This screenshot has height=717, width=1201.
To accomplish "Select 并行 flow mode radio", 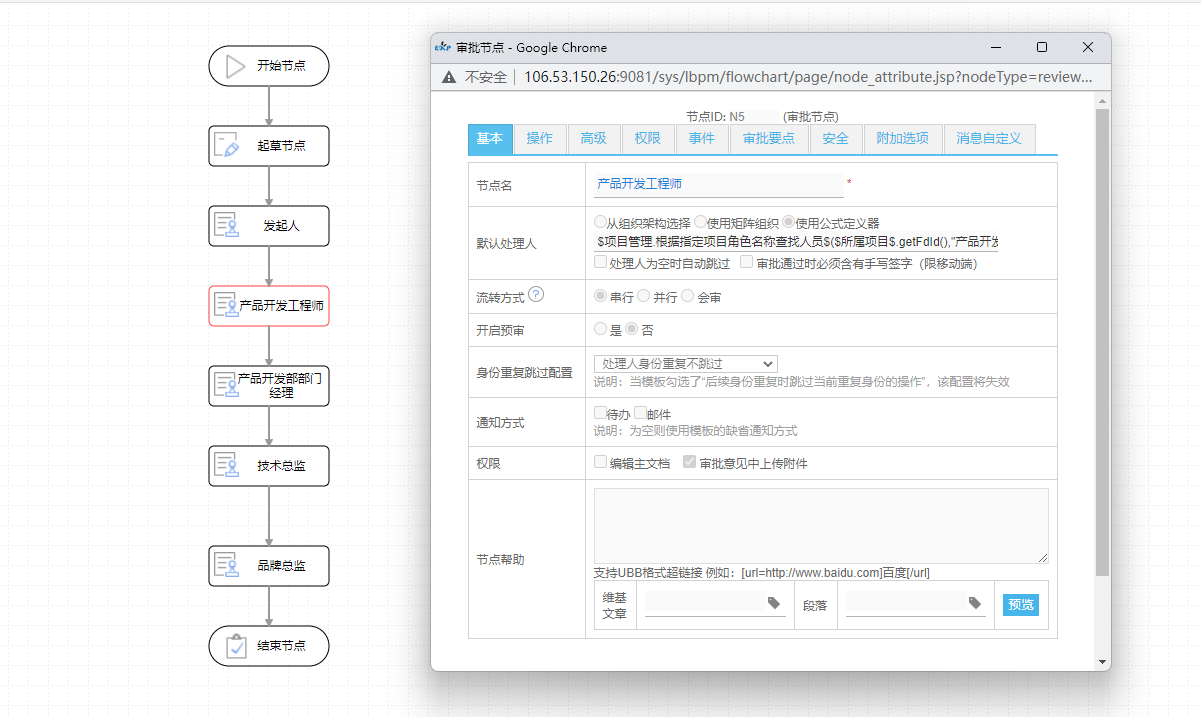I will 644,296.
